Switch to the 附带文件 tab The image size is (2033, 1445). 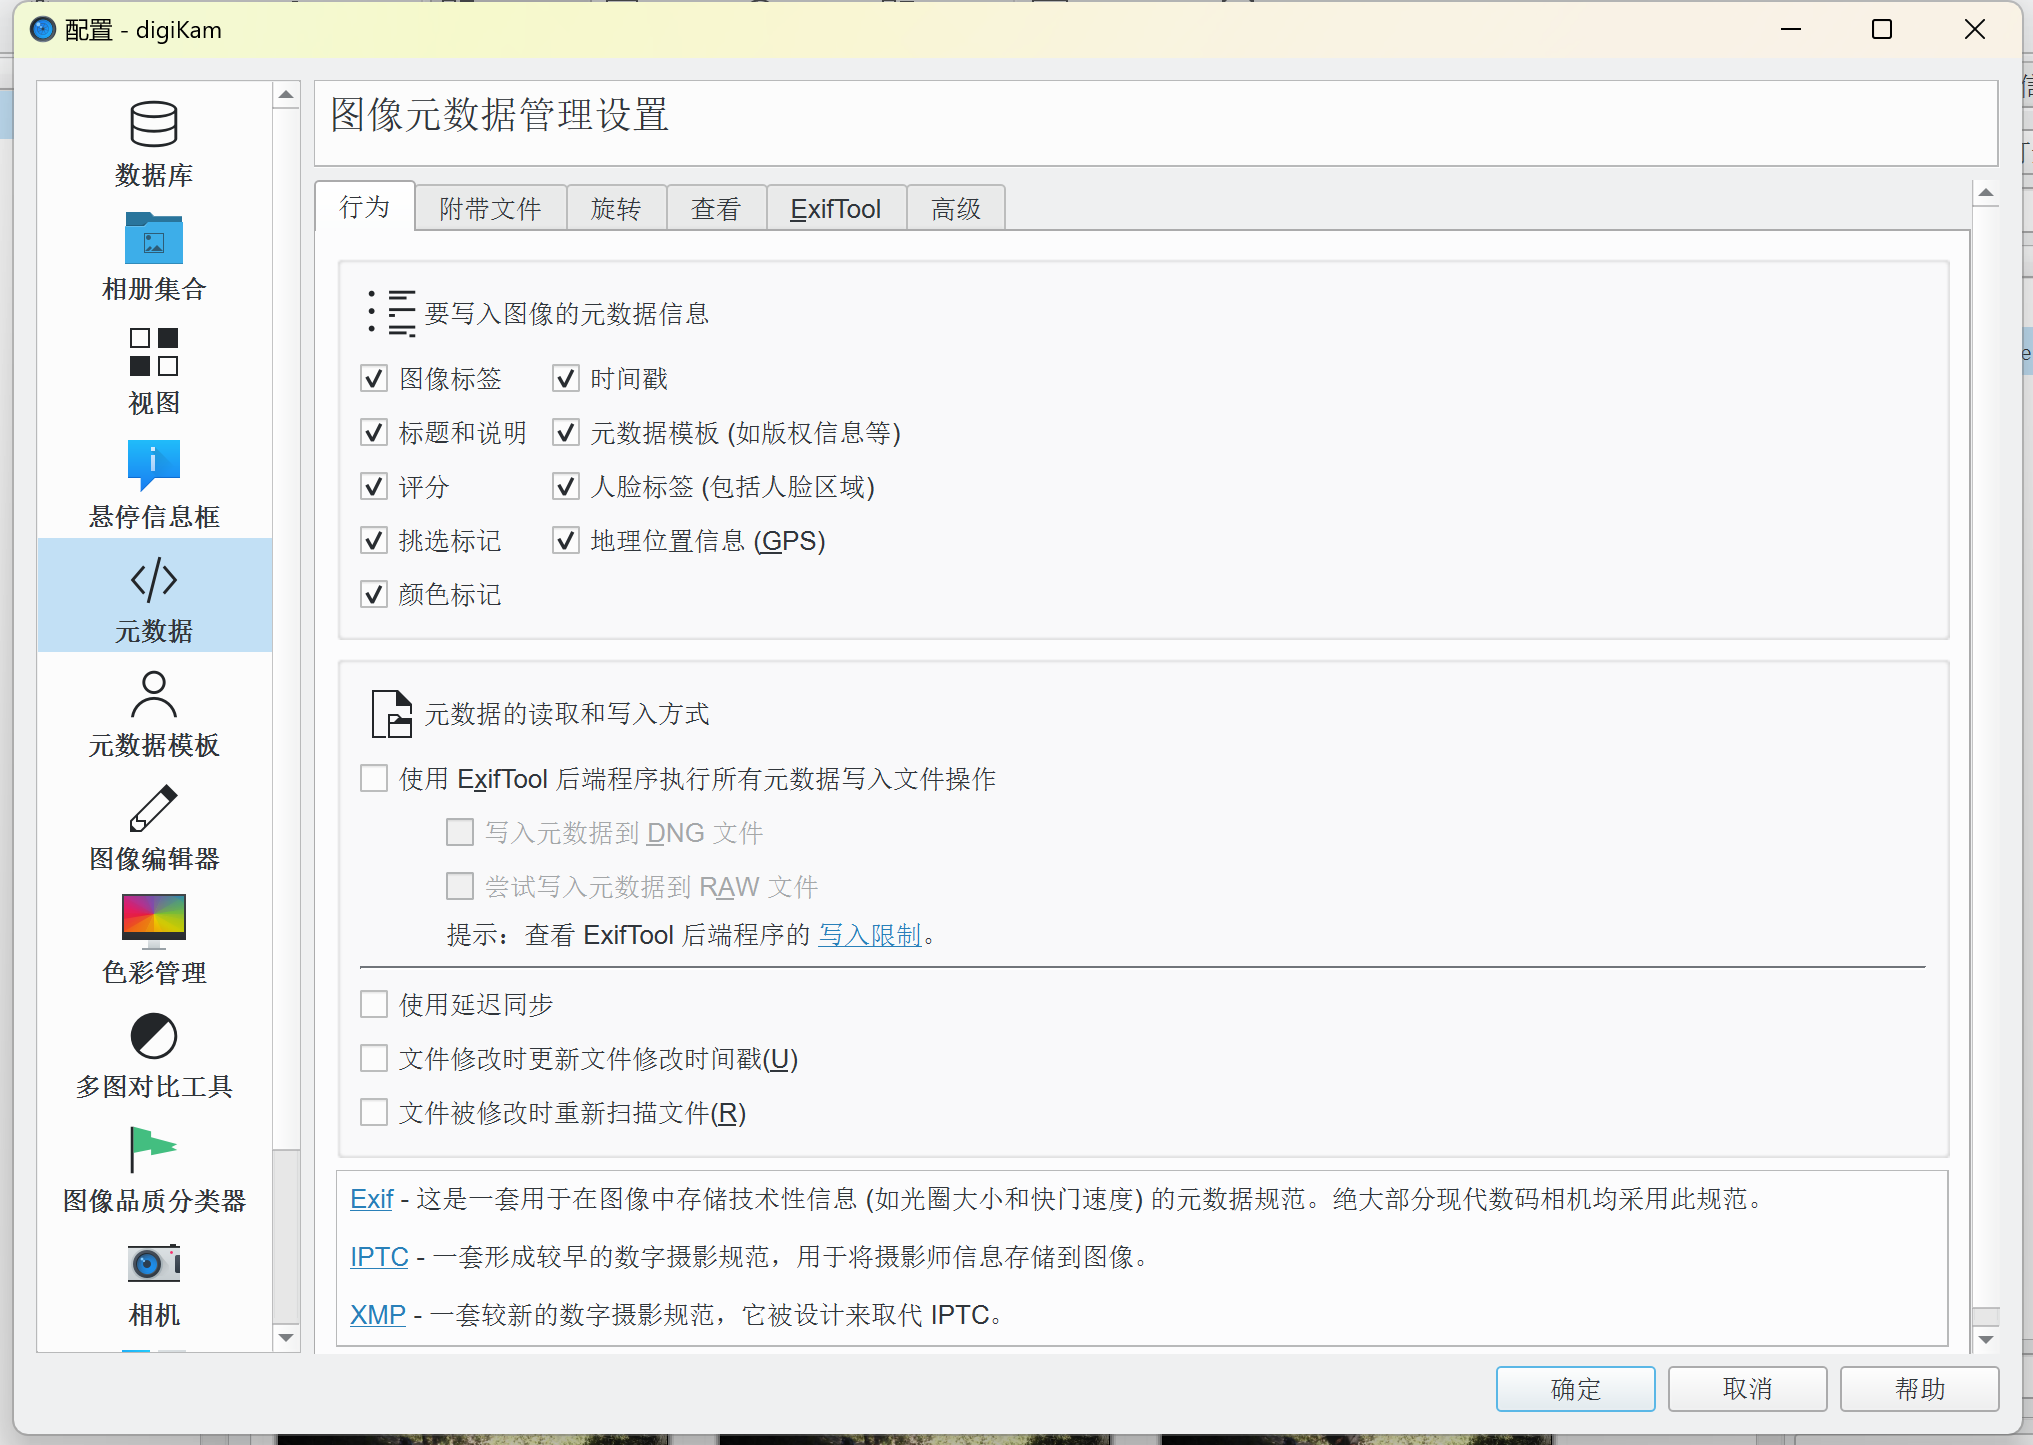pos(490,209)
